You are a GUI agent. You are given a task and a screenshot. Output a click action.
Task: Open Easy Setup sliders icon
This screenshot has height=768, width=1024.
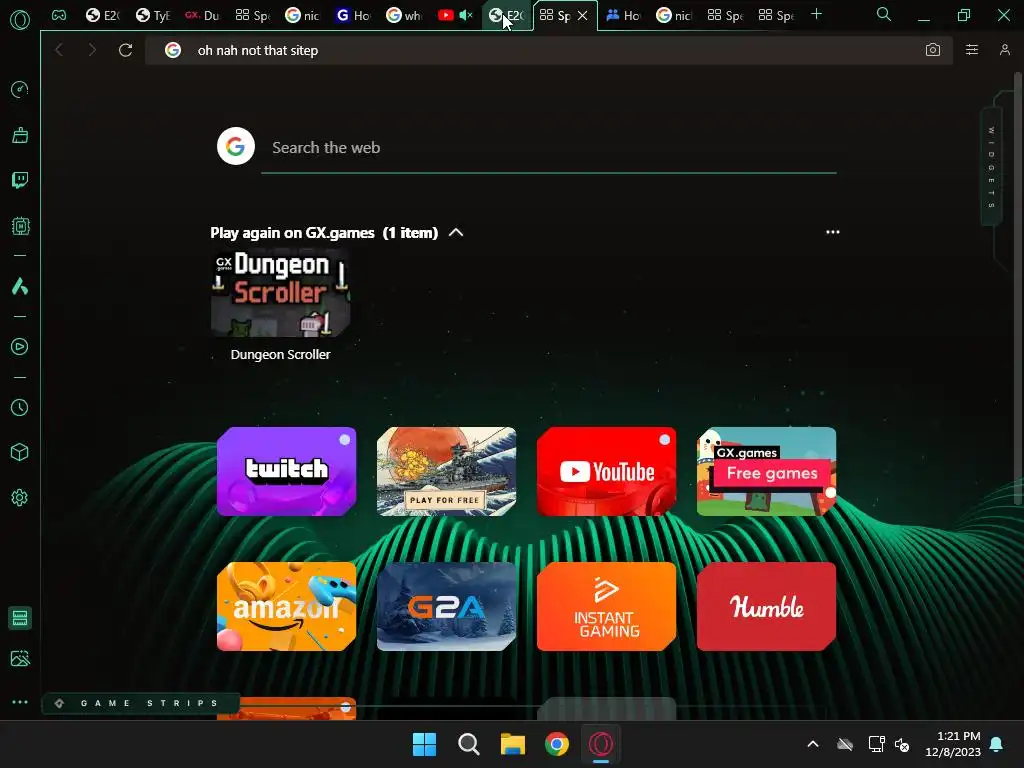coord(972,50)
